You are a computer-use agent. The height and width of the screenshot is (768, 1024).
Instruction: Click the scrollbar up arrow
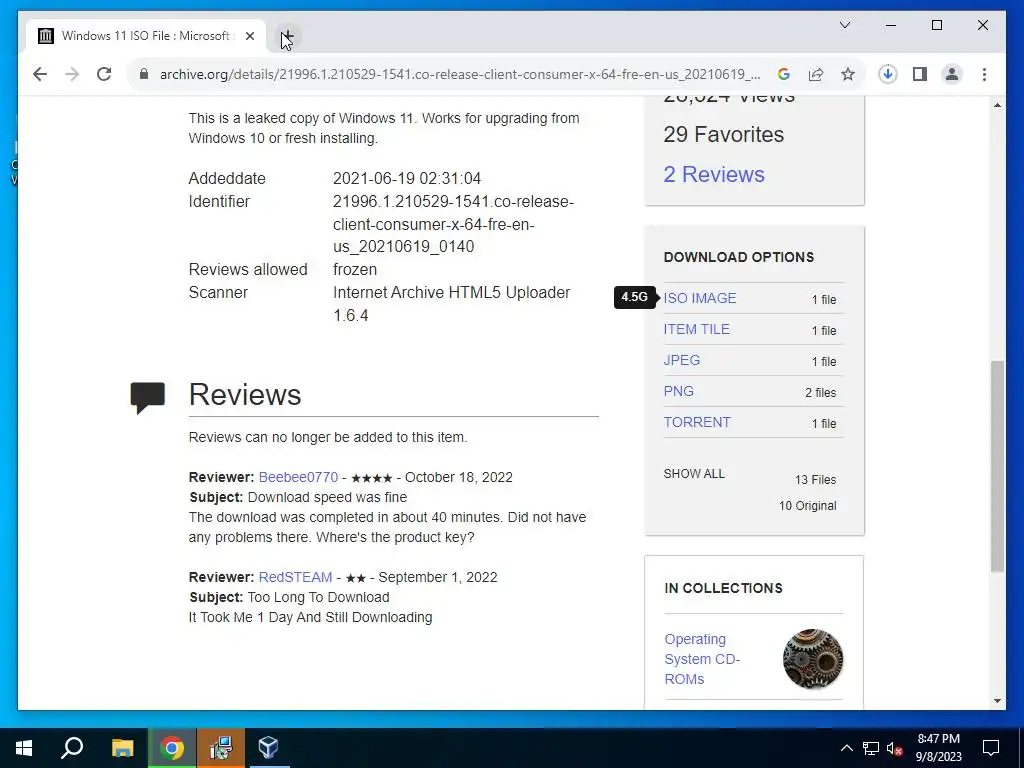click(997, 104)
